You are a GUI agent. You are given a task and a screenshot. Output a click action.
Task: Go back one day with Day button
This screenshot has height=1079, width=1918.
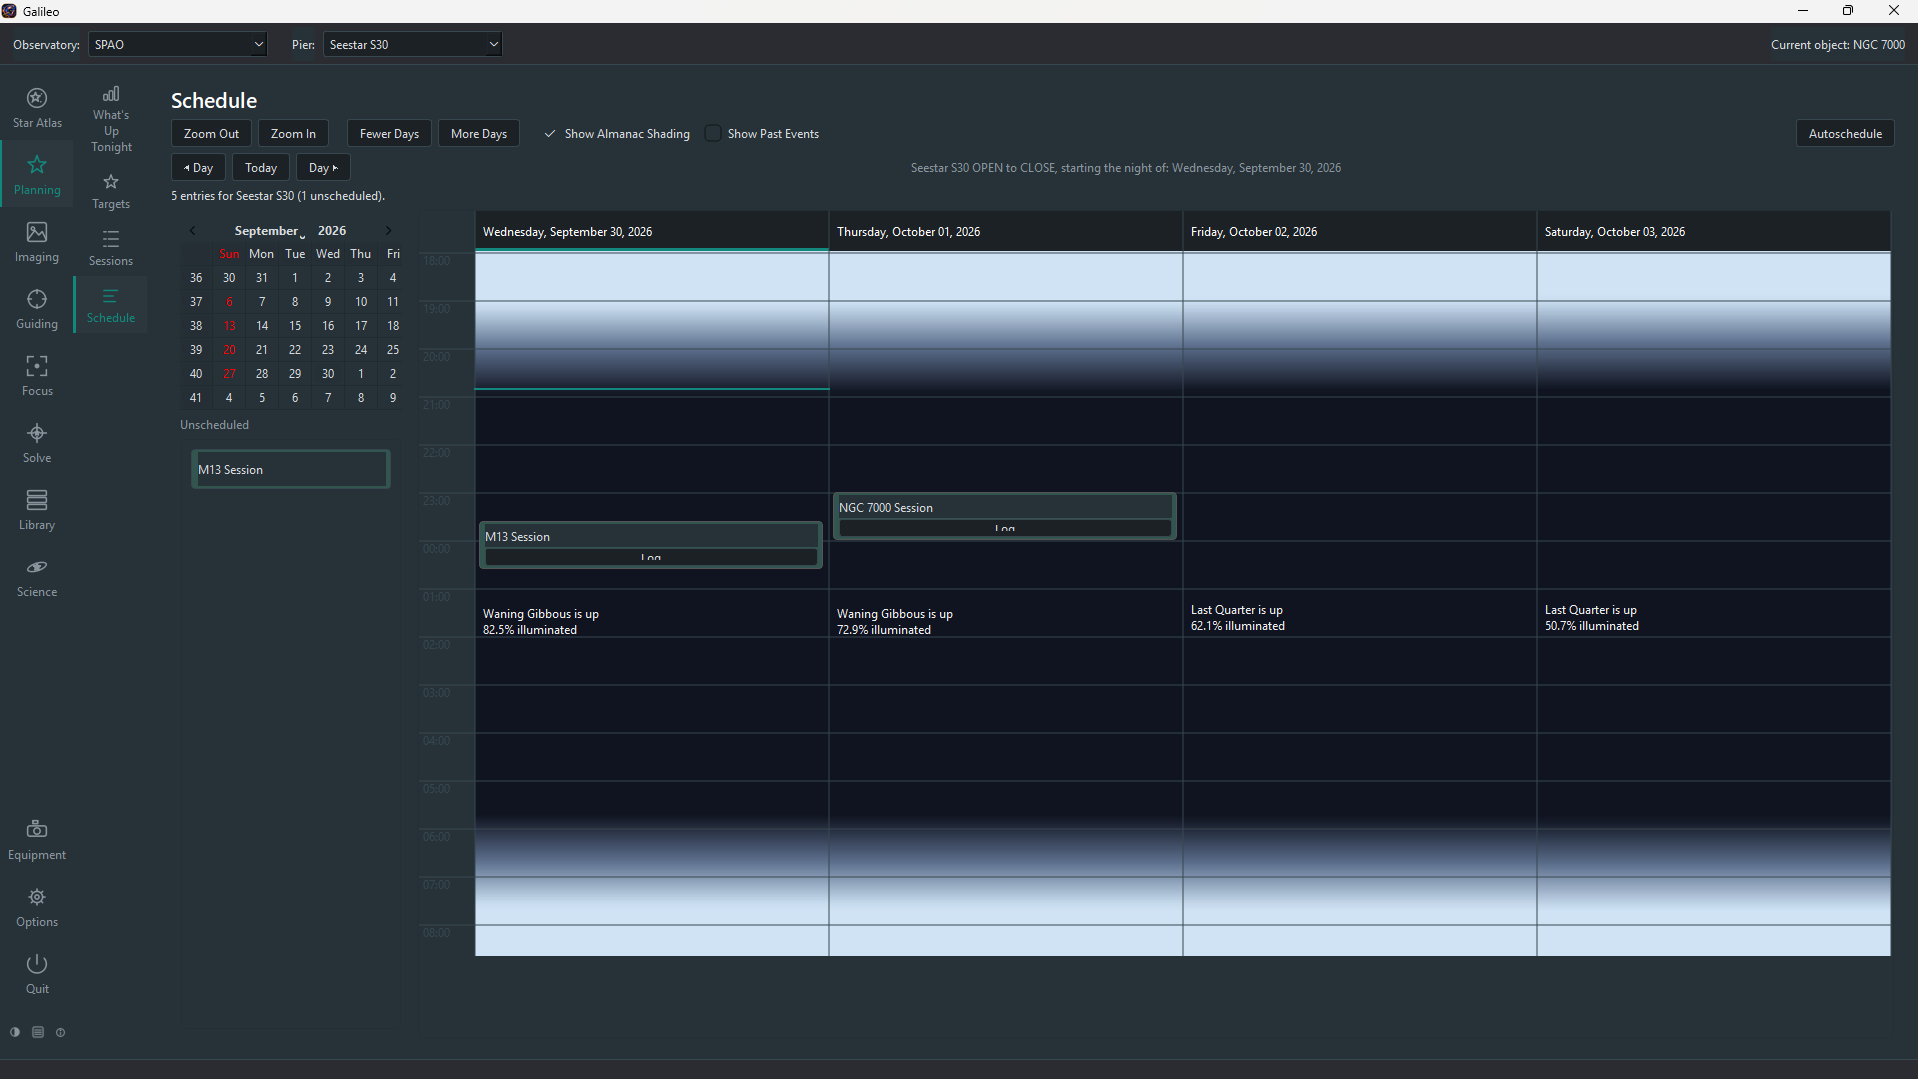pyautogui.click(x=198, y=168)
